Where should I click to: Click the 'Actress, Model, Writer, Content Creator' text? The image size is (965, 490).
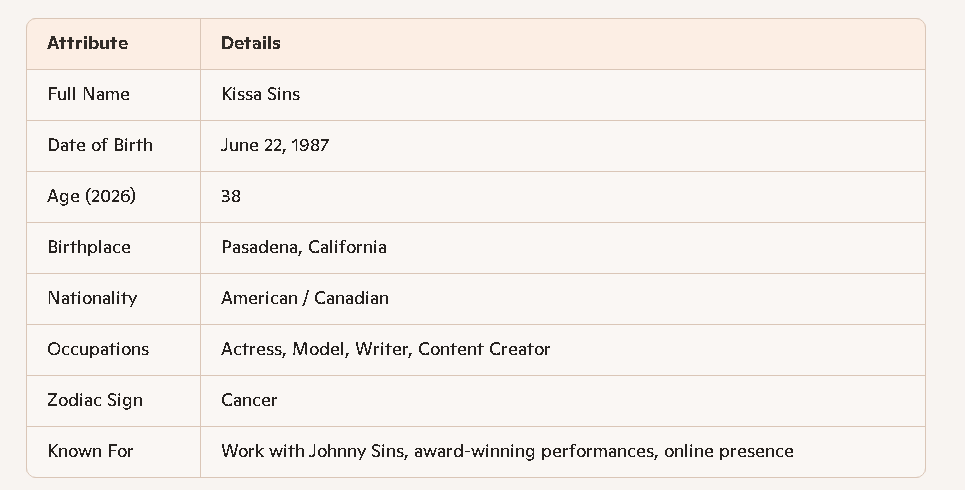[x=386, y=349]
